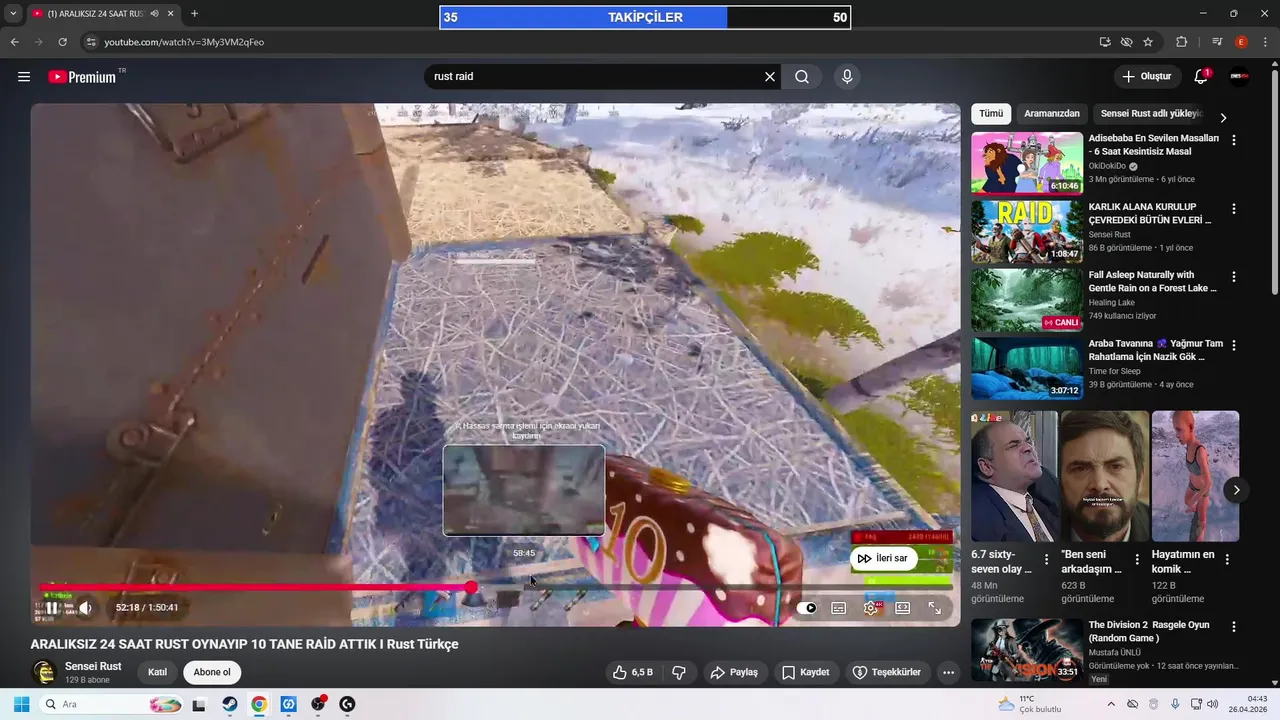1280x720 pixels.
Task: Open the tab search dropdown arrow
Action: tap(13, 14)
